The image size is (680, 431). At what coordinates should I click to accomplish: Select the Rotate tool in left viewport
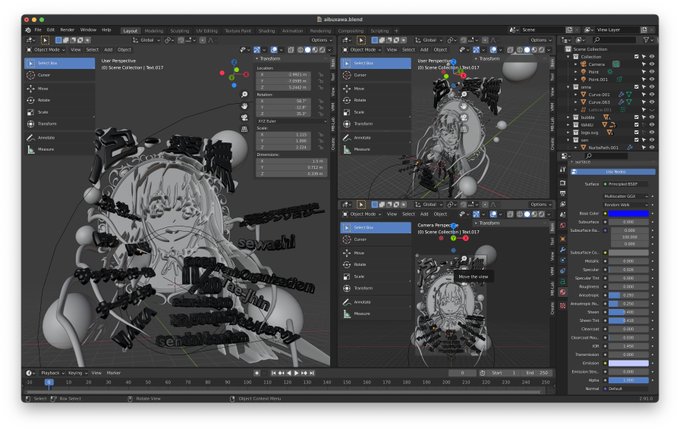59,100
